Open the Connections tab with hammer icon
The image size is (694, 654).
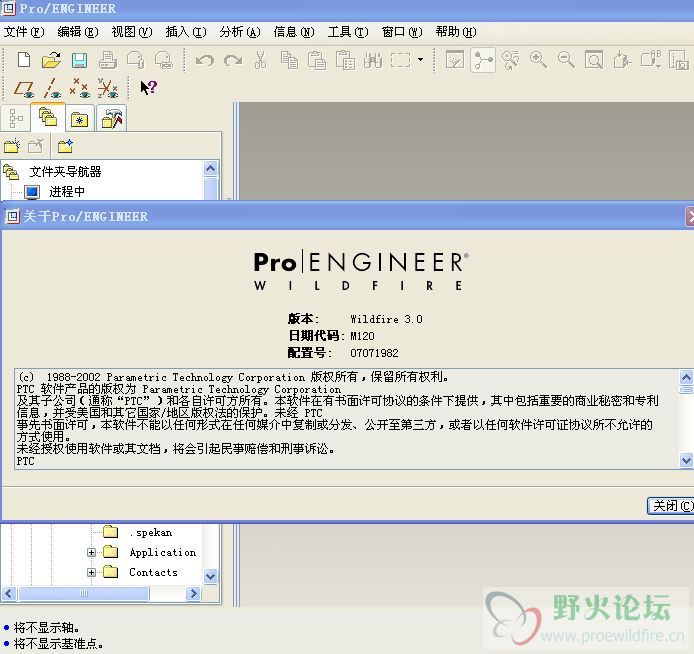[x=112, y=119]
